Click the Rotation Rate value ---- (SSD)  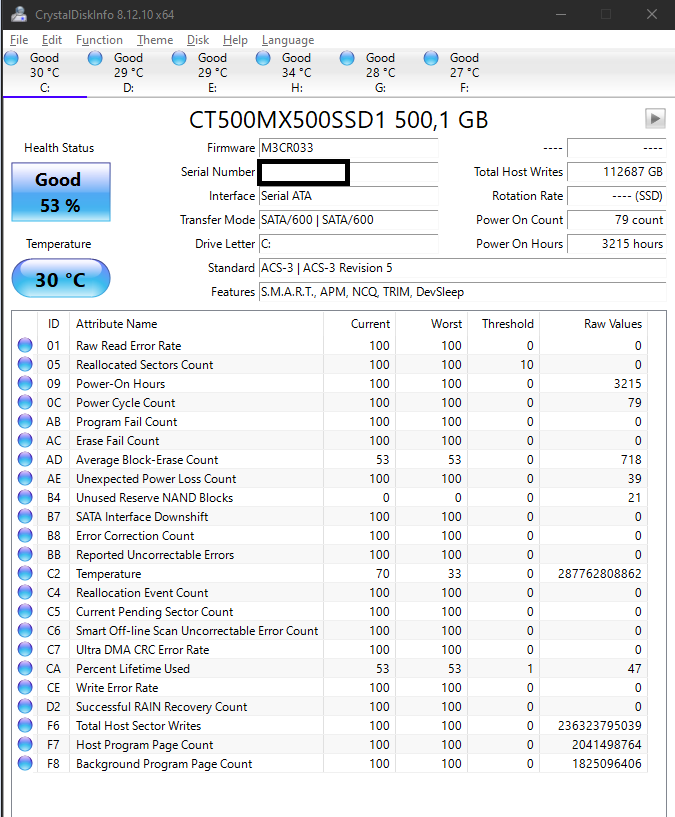point(617,196)
